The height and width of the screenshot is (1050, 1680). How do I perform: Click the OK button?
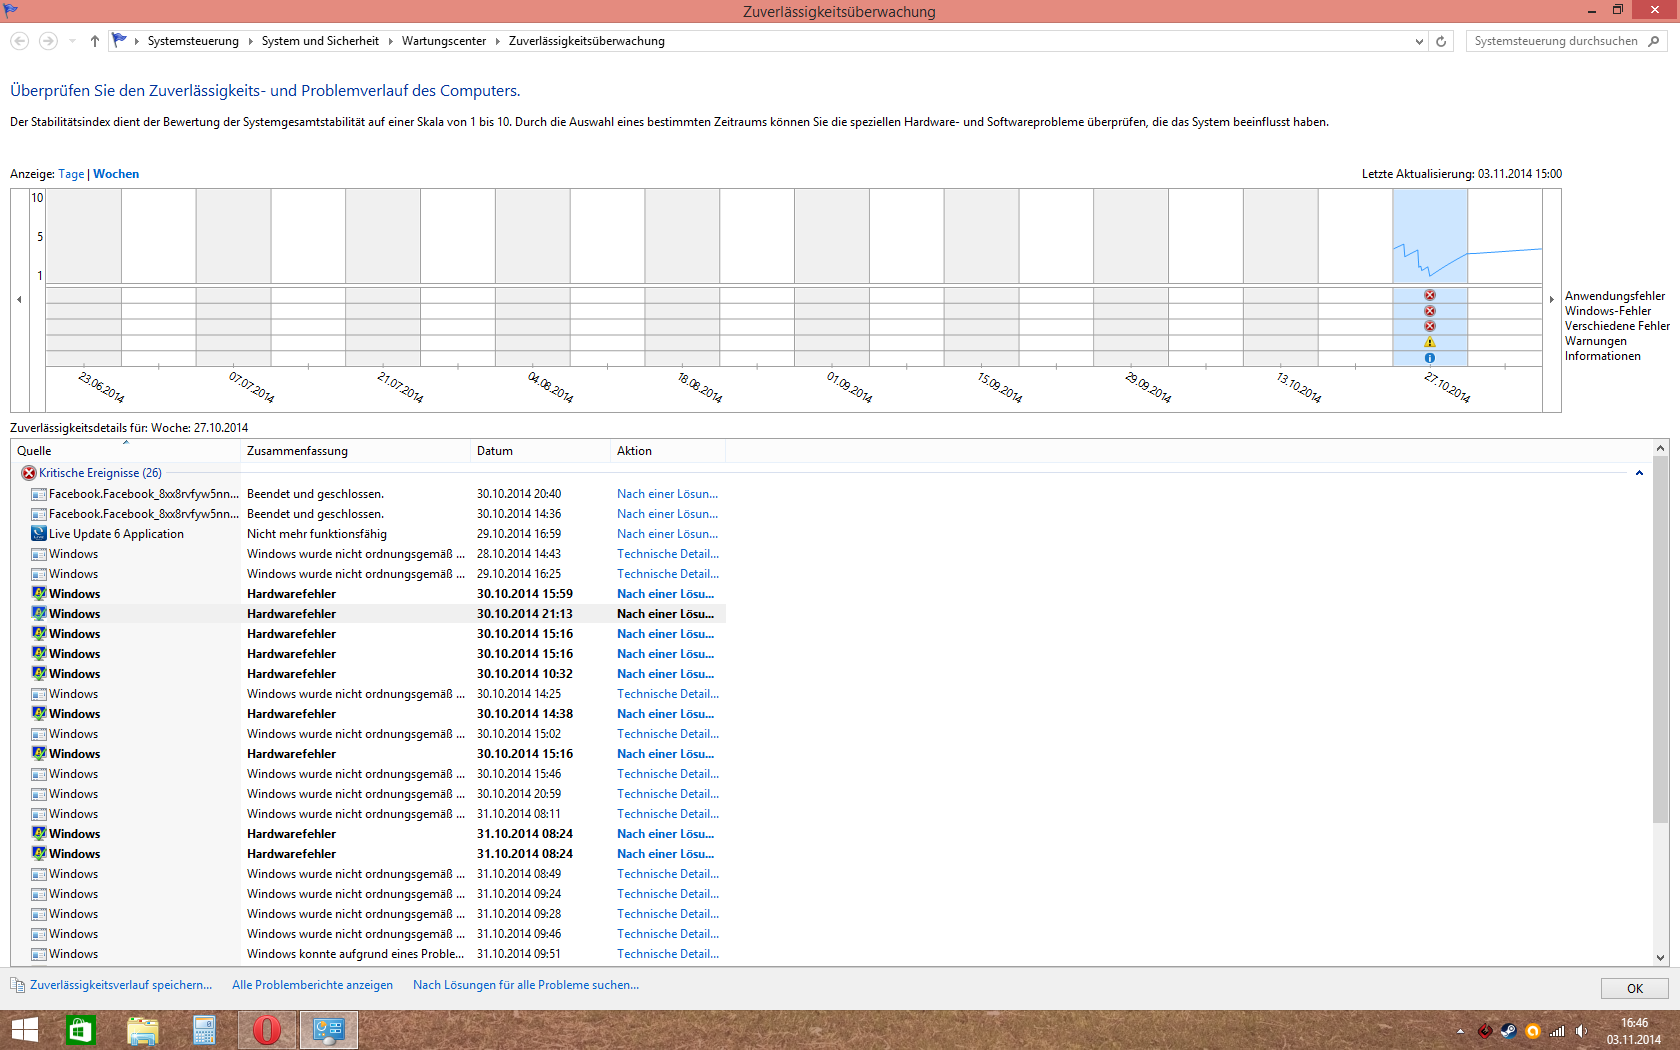[x=1635, y=988]
